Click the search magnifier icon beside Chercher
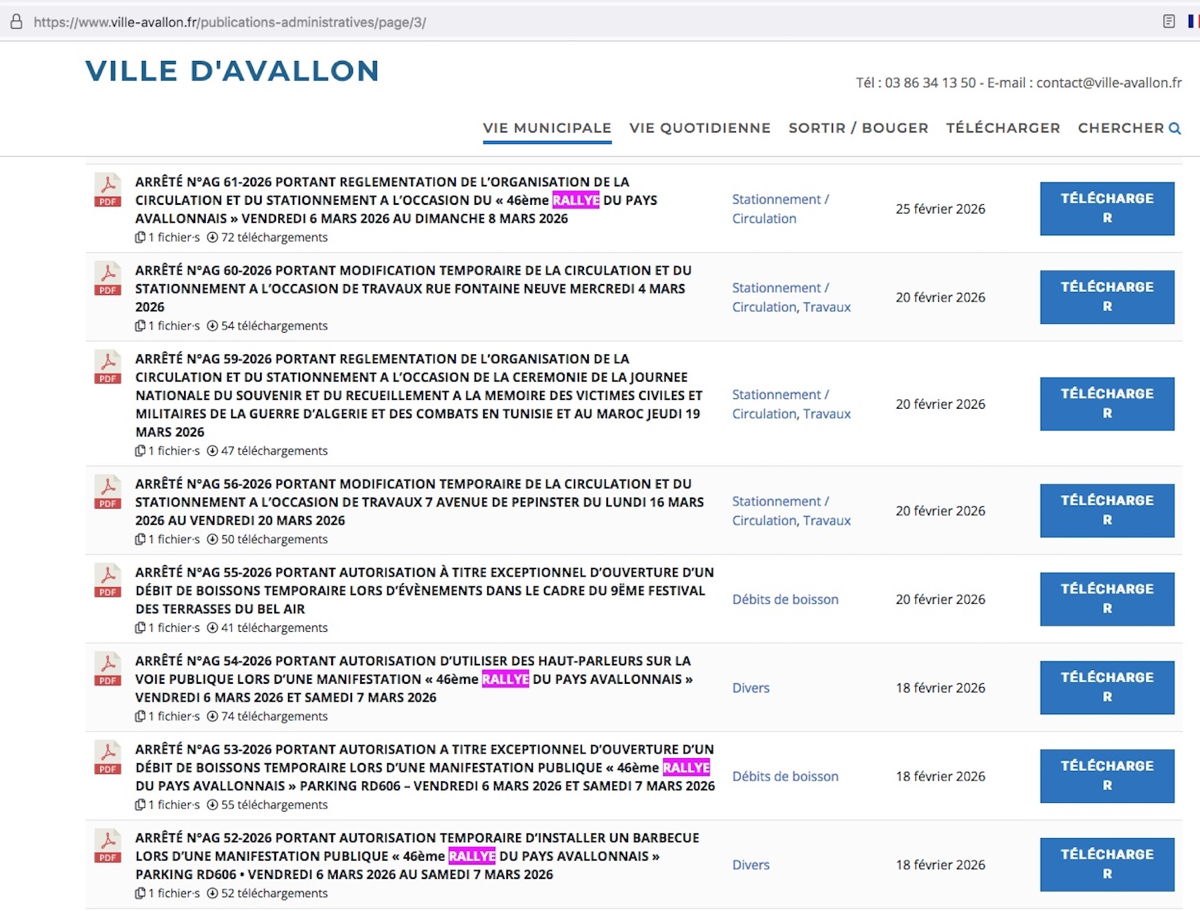Image resolution: width=1200 pixels, height=911 pixels. 1175,128
